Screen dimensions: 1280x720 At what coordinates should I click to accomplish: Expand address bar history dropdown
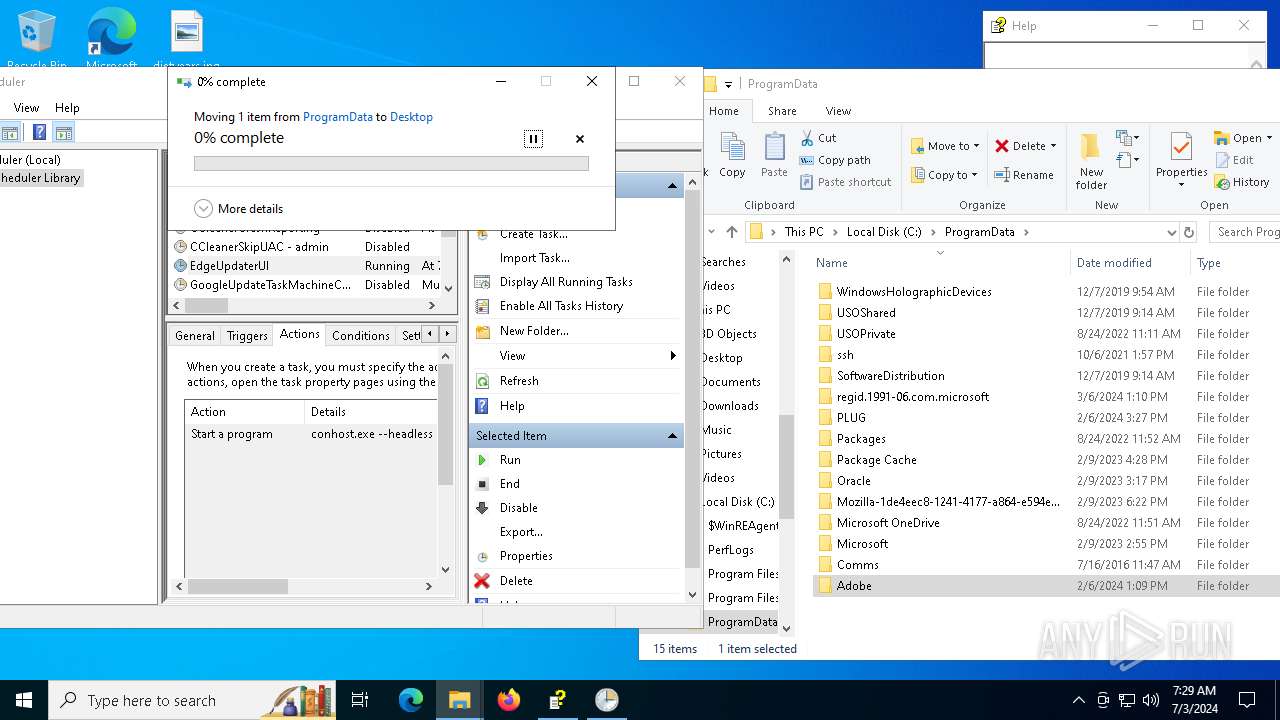1172,232
